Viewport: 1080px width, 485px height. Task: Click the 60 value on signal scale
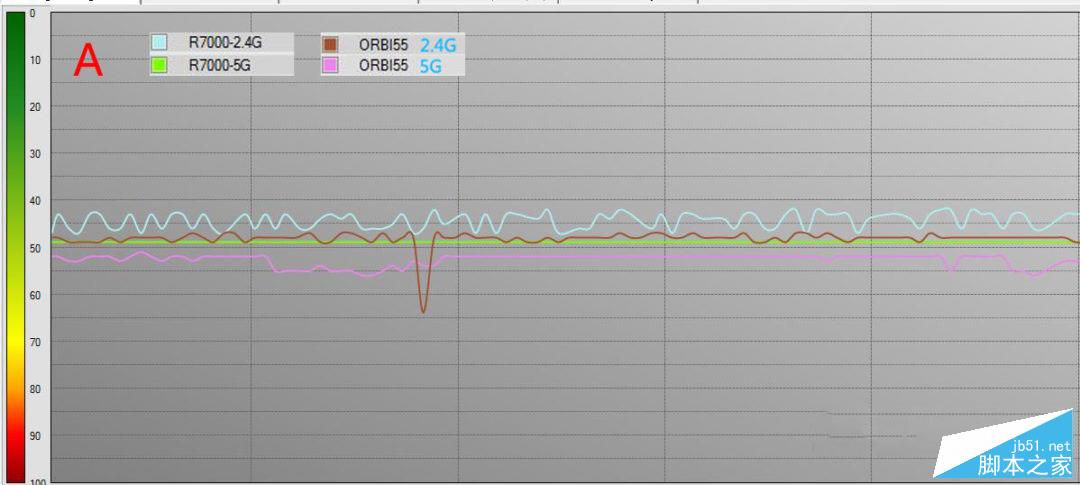pos(36,295)
